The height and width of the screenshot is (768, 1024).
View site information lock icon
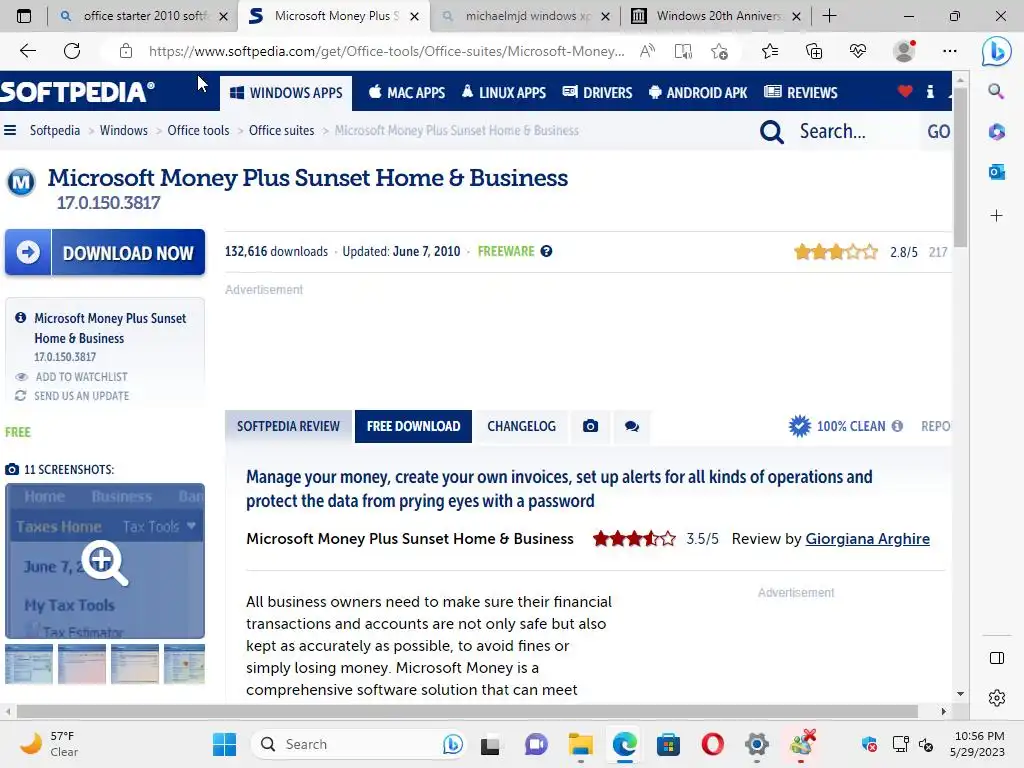(126, 51)
